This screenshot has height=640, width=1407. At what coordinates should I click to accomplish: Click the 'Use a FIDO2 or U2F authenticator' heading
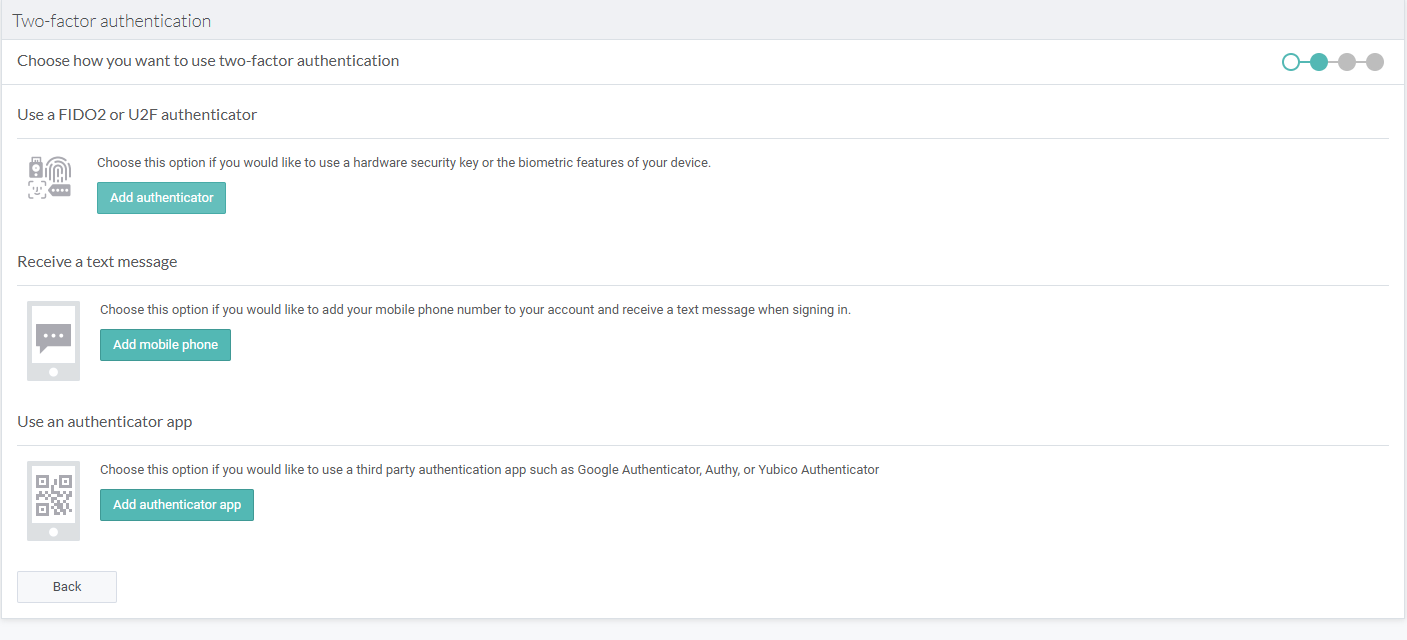pyautogui.click(x=137, y=115)
